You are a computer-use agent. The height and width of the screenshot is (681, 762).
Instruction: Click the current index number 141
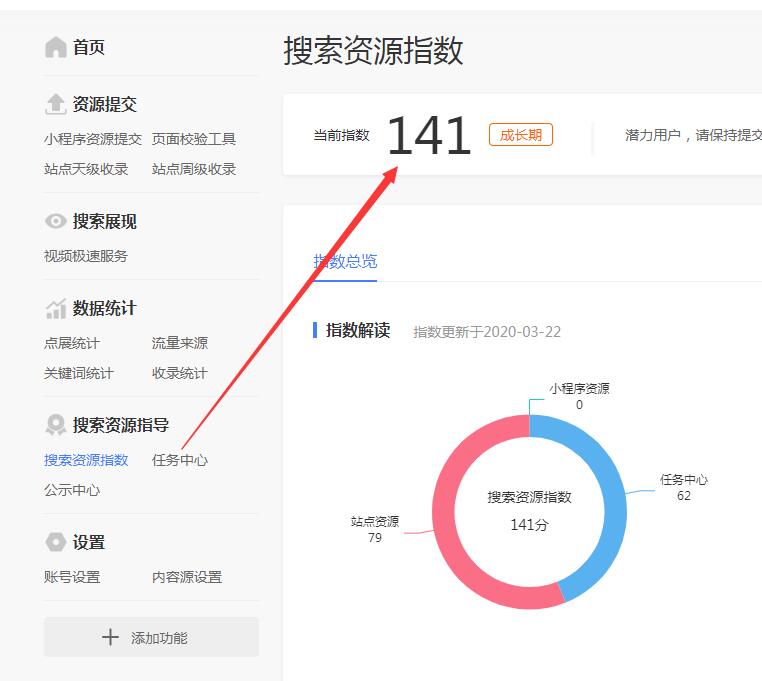429,136
